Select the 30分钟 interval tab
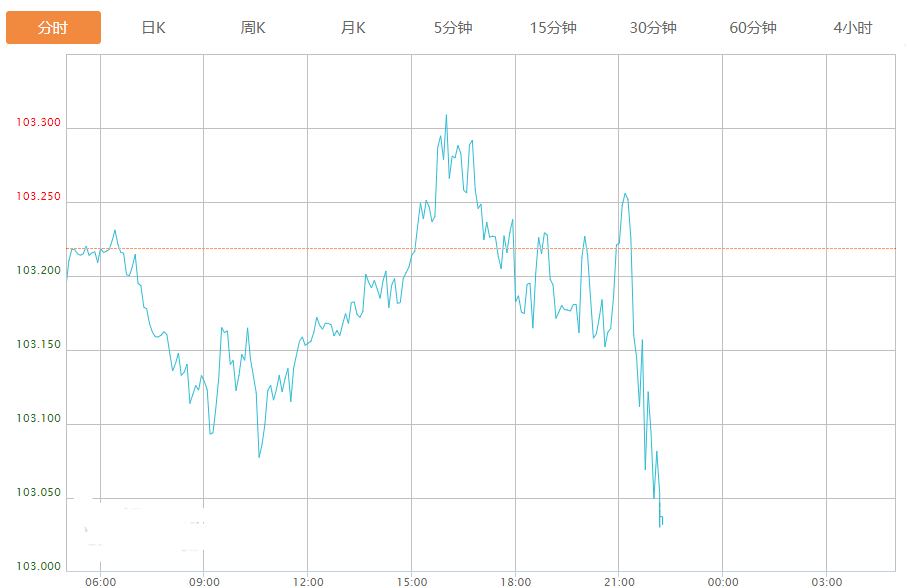907x588 pixels. click(x=653, y=28)
